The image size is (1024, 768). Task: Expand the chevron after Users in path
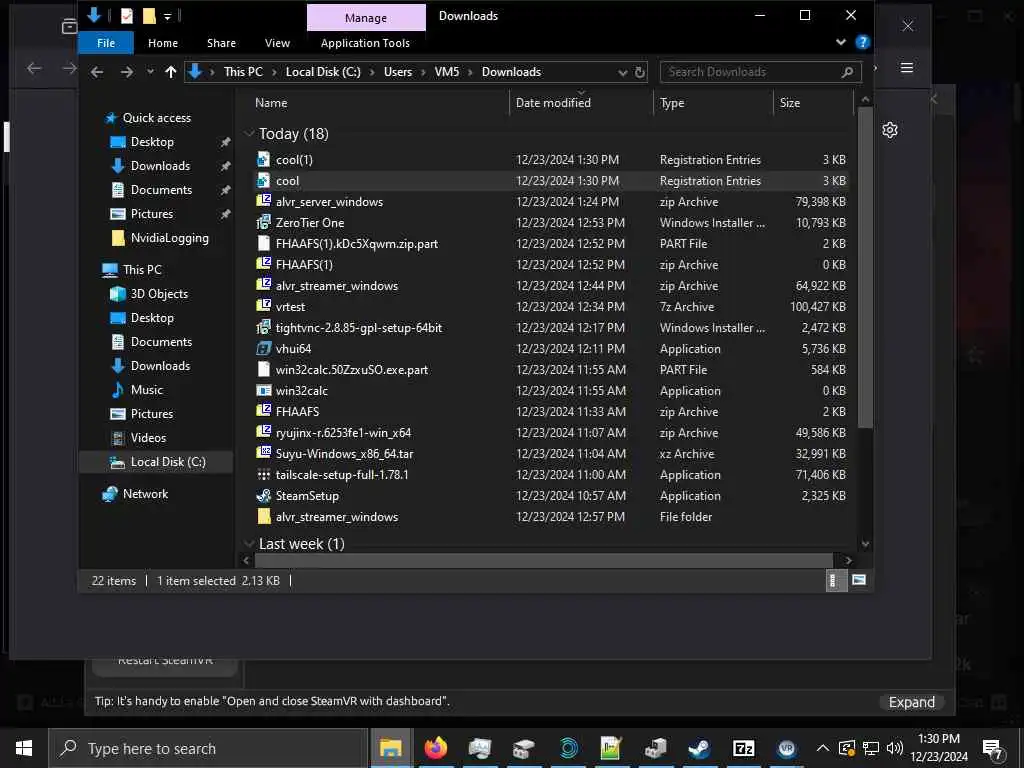[x=423, y=72]
